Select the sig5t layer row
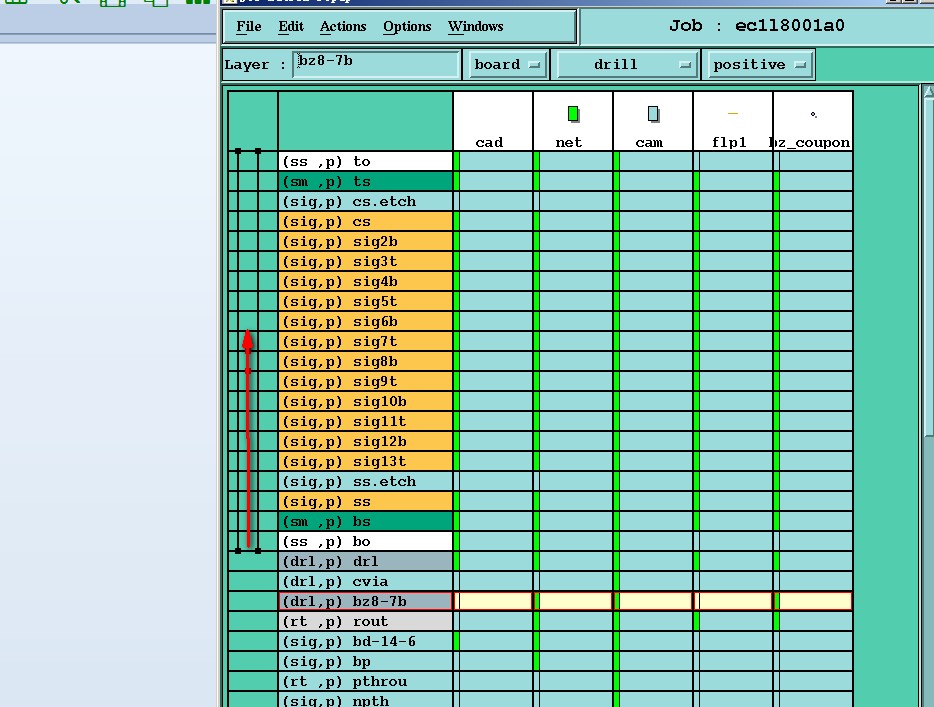The height and width of the screenshot is (707, 934). 365,301
